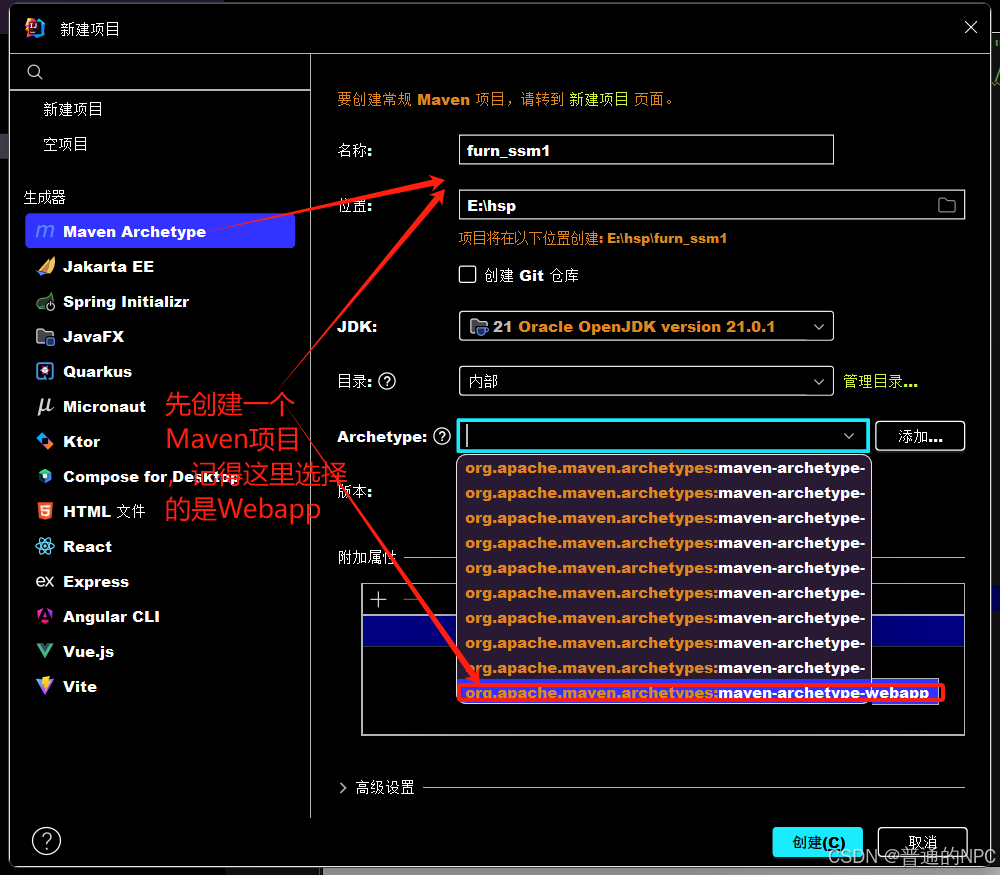Click the IntelliJ IDEA logo
1000x875 pixels.
click(36, 28)
